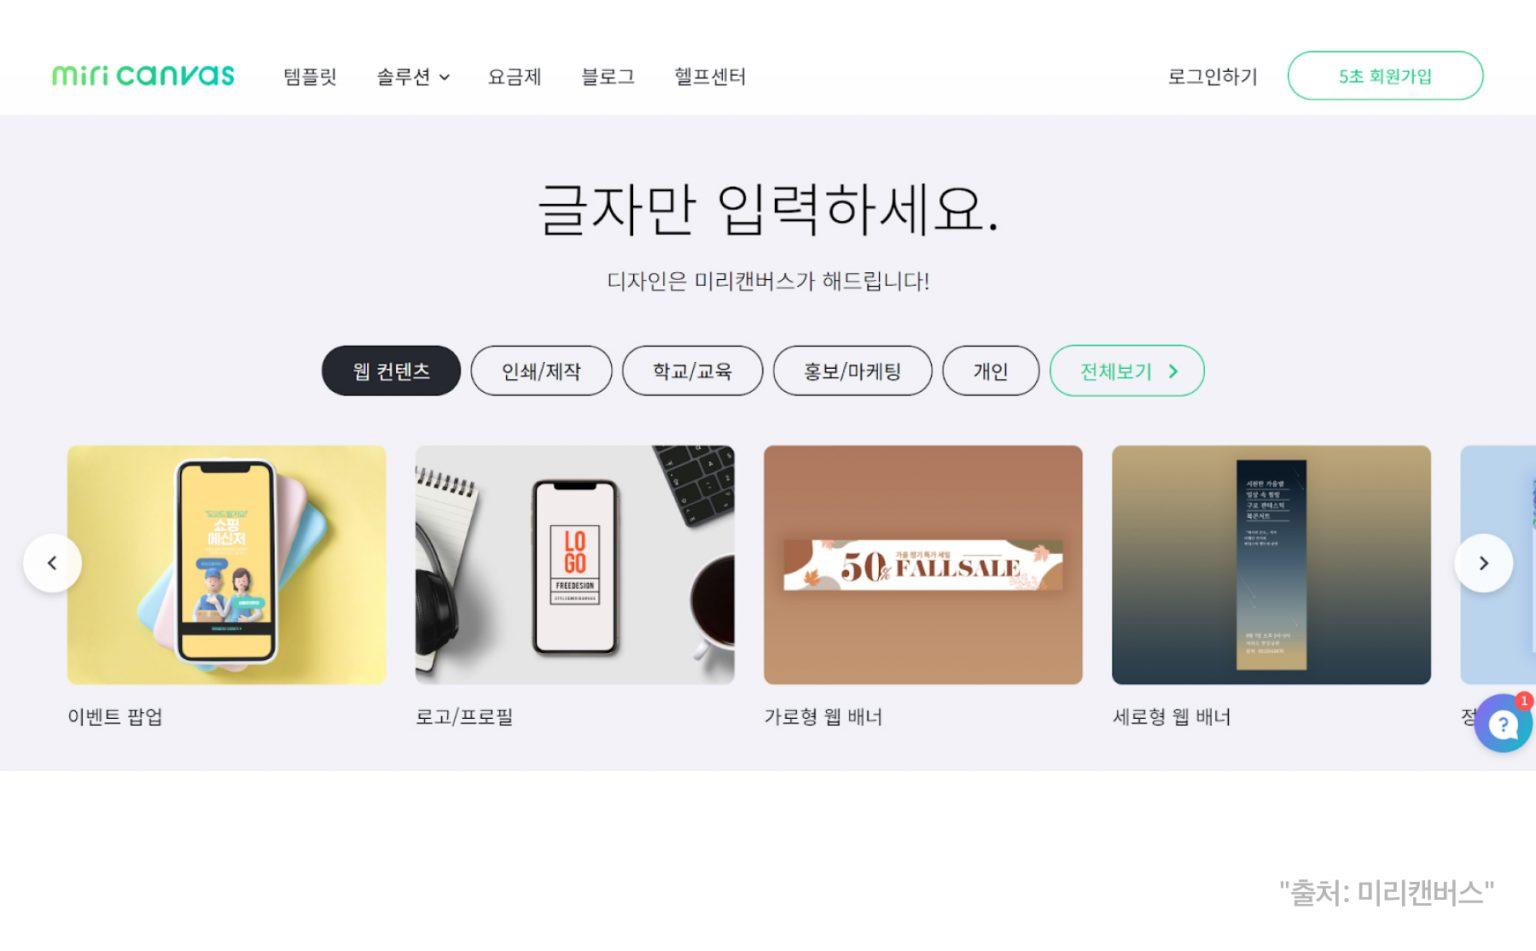This screenshot has width=1536, height=951.
Task: Select the 개인 category tab
Action: (991, 371)
